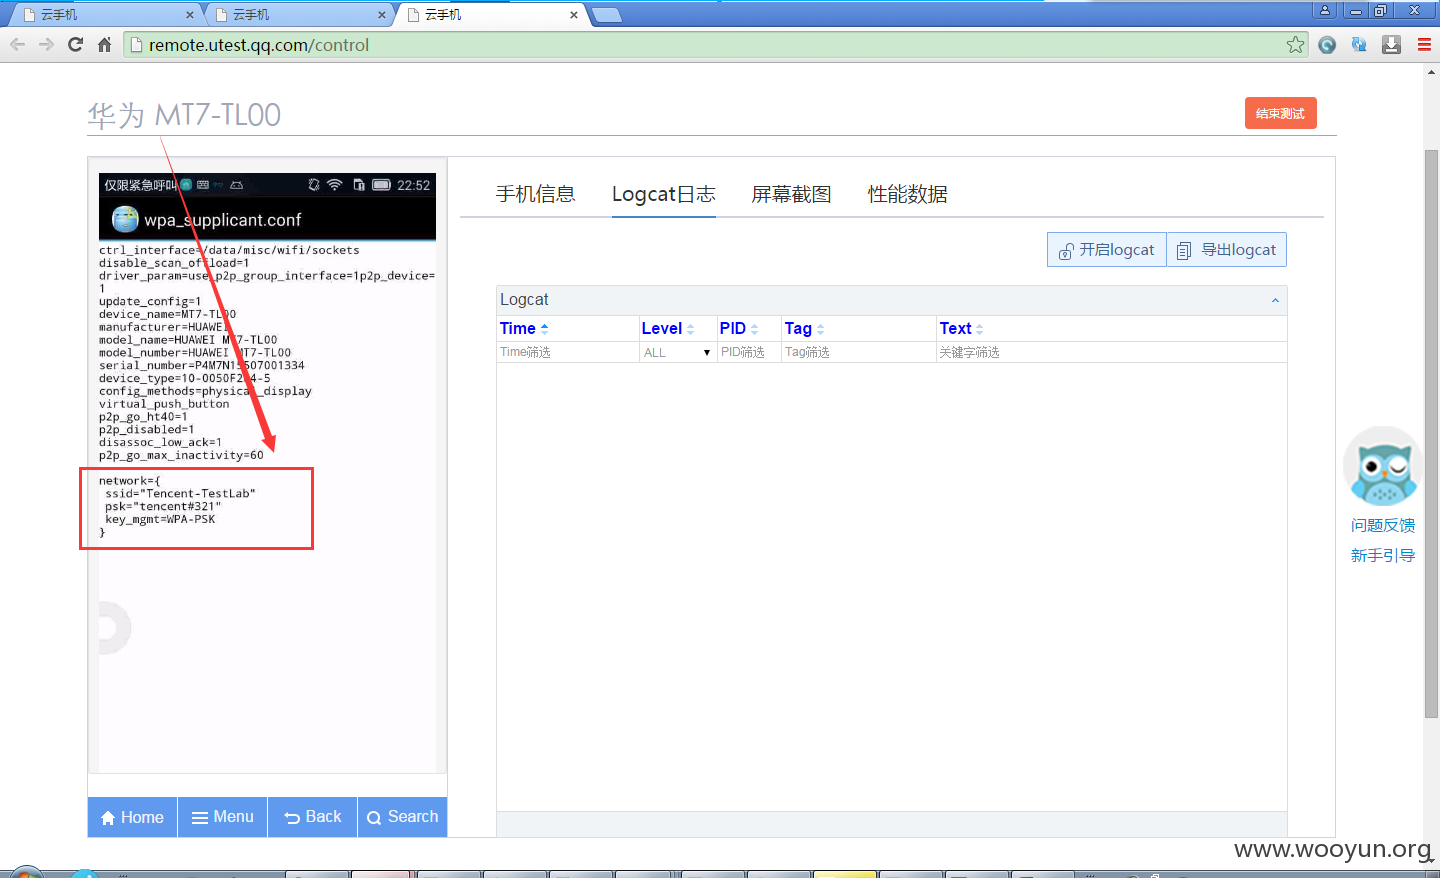Viewport: 1440px width, 878px height.
Task: Collapse the Logcat panel chevron
Action: tap(1275, 300)
